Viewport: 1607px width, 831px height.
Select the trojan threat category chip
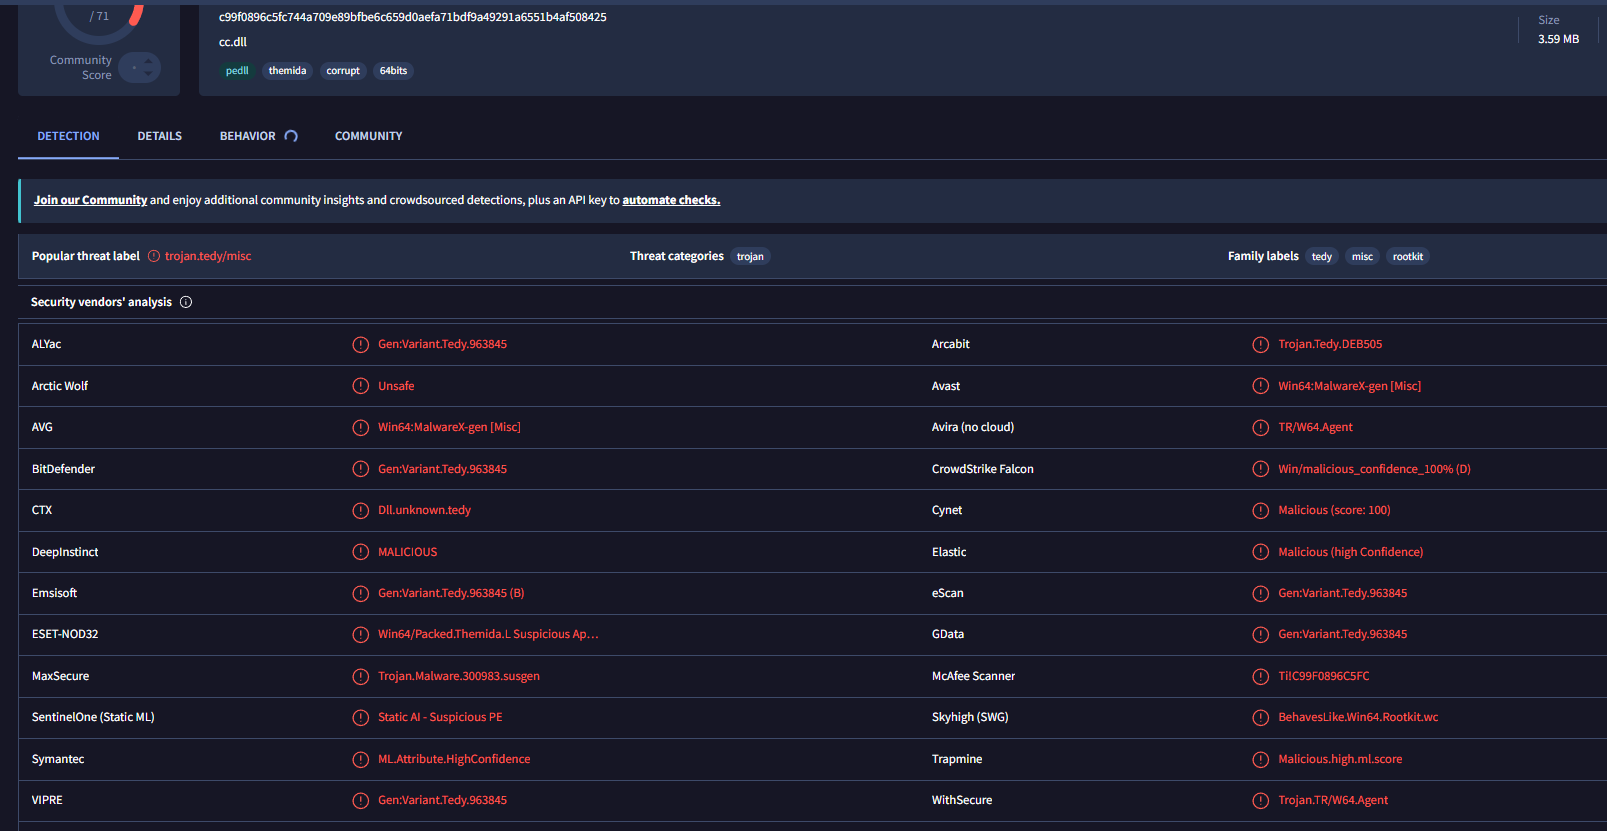750,257
